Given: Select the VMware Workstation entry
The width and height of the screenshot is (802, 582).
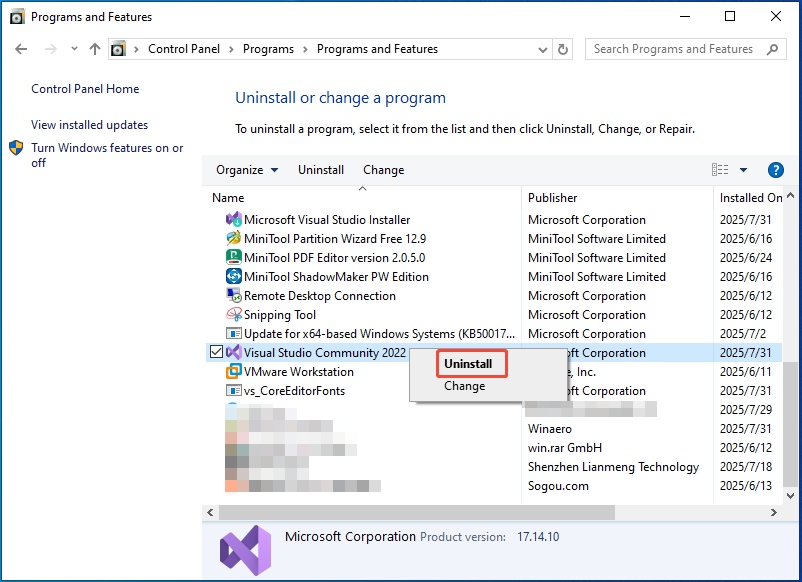Looking at the screenshot, I should [299, 372].
